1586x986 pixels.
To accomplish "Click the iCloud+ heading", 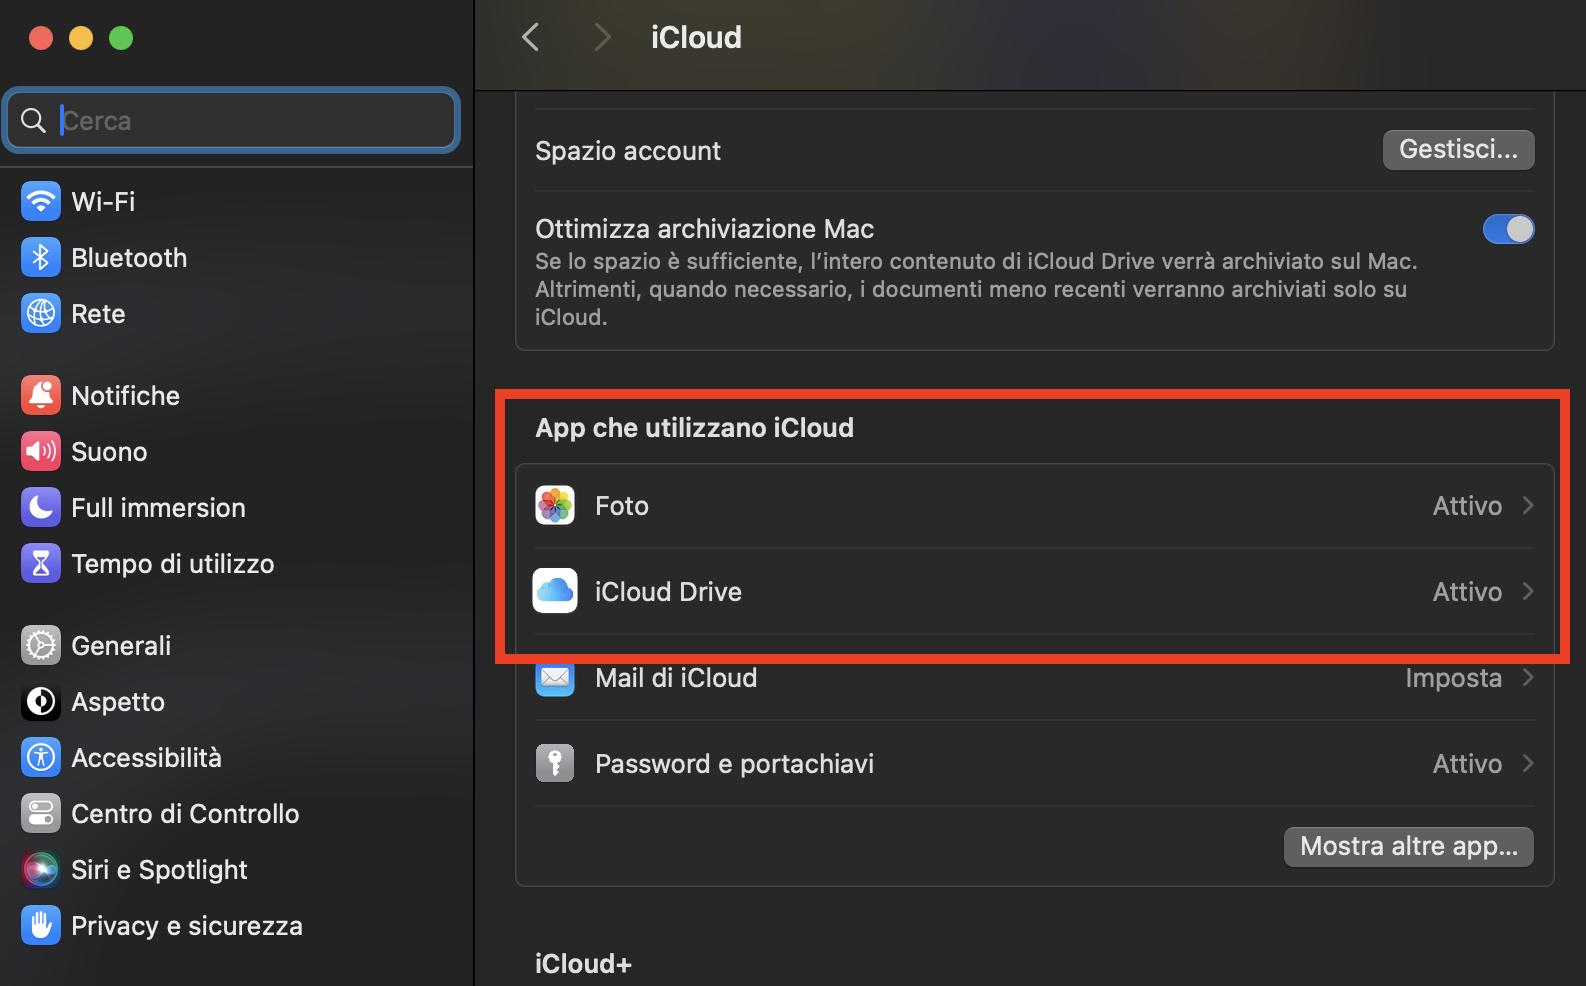I will 583,964.
